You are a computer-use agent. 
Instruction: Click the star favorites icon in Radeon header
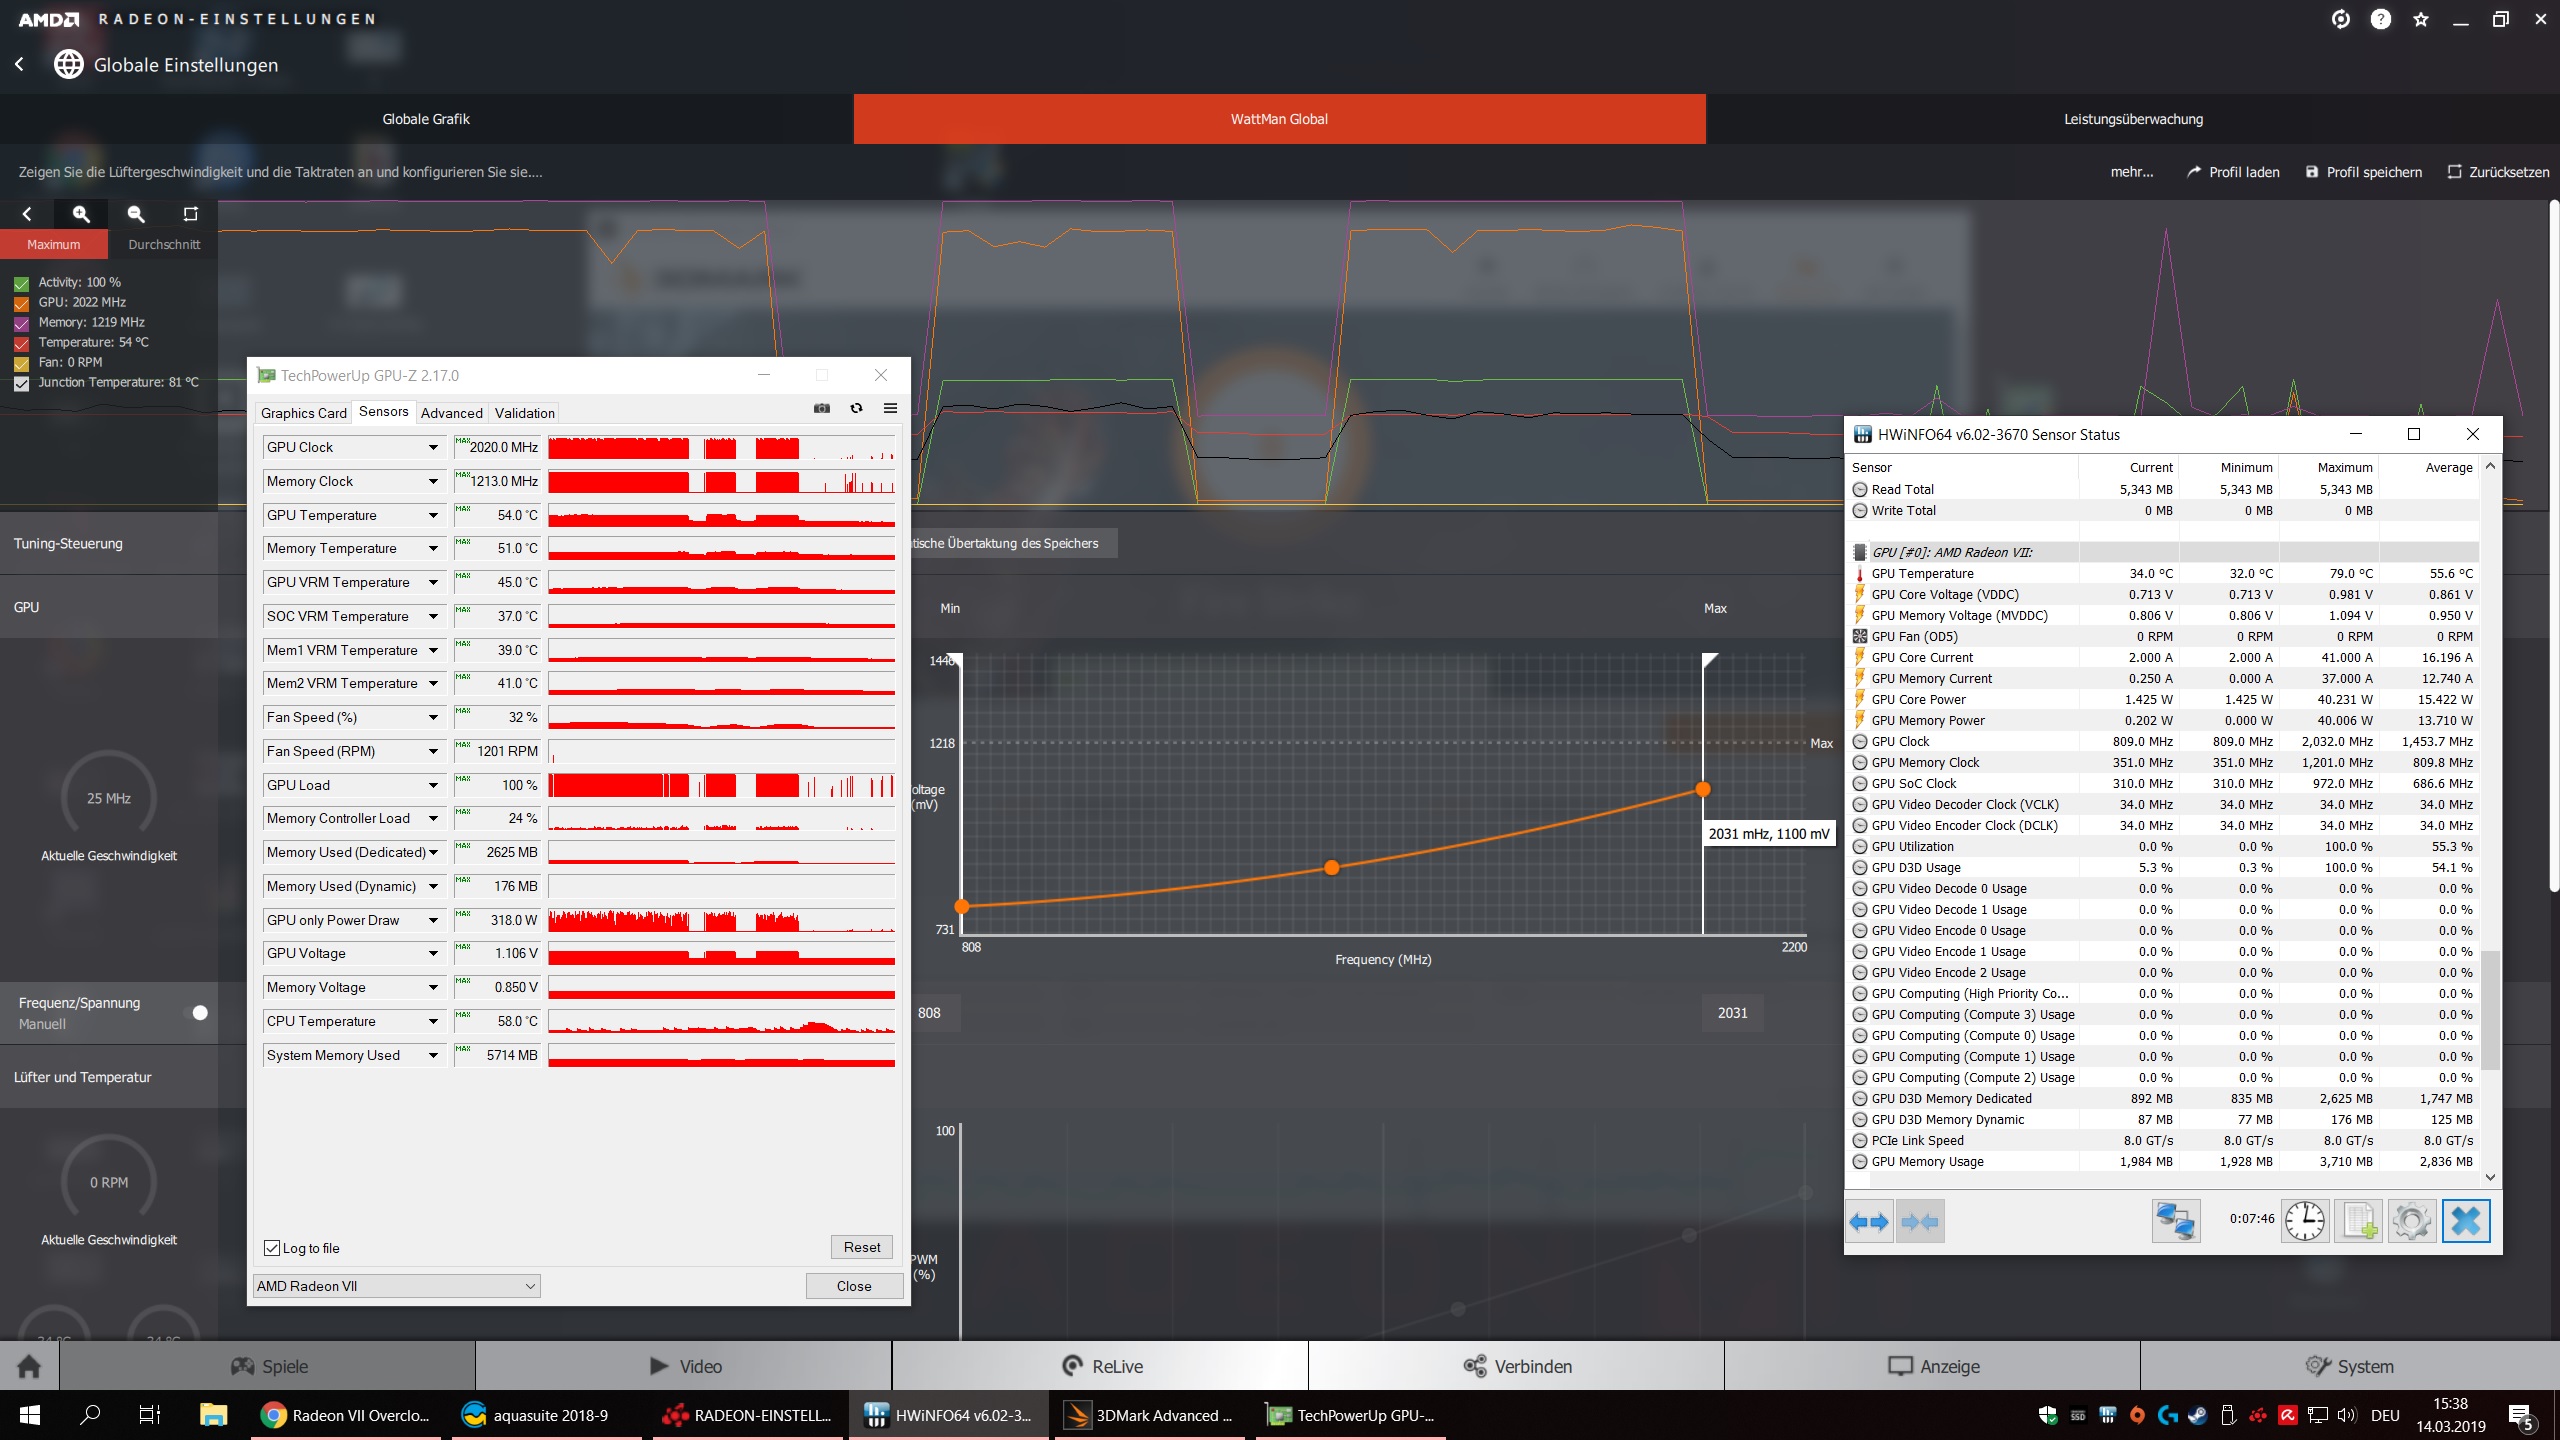[2421, 19]
